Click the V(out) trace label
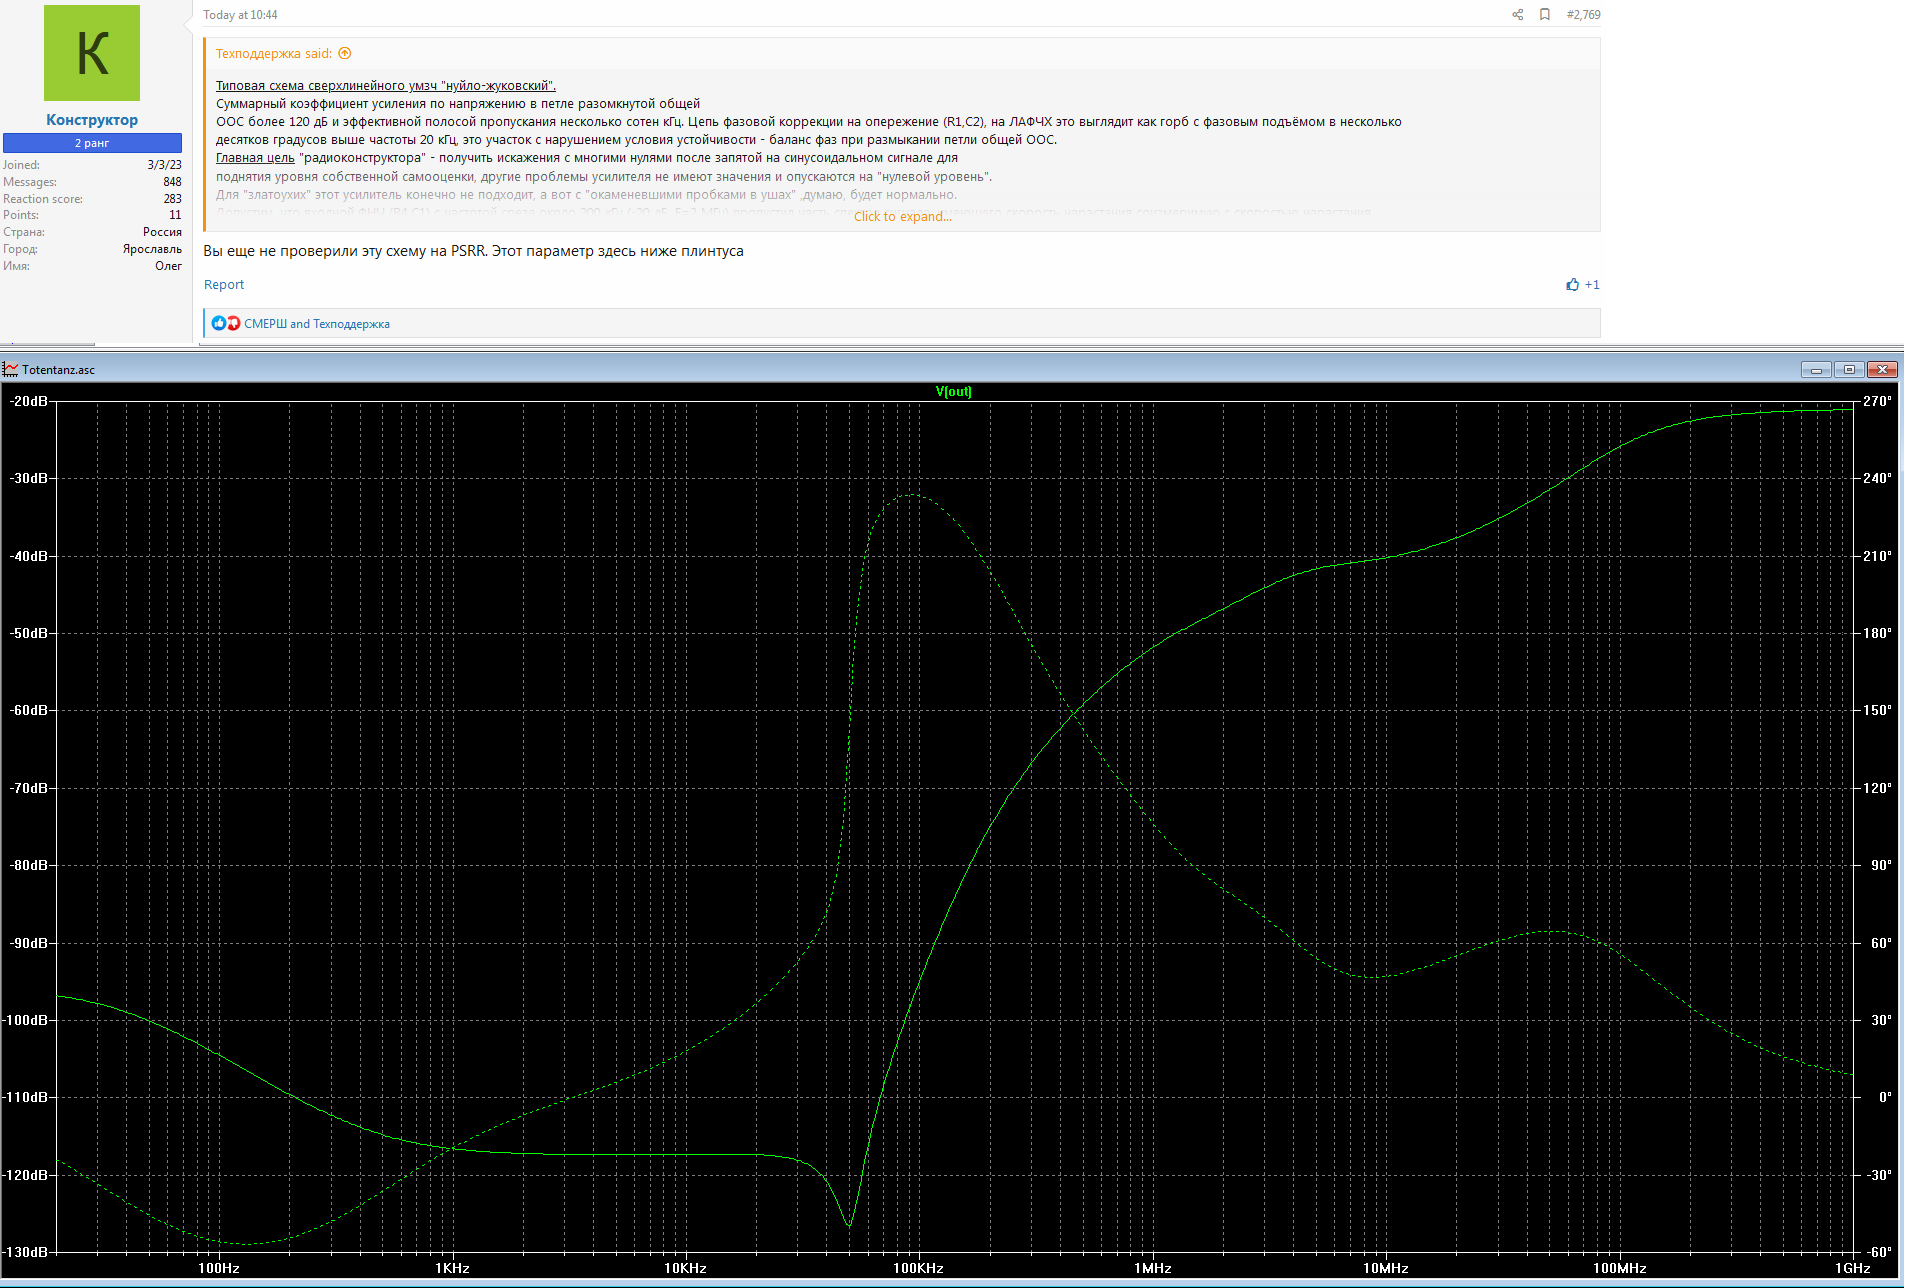The image size is (1919, 1288). click(953, 392)
